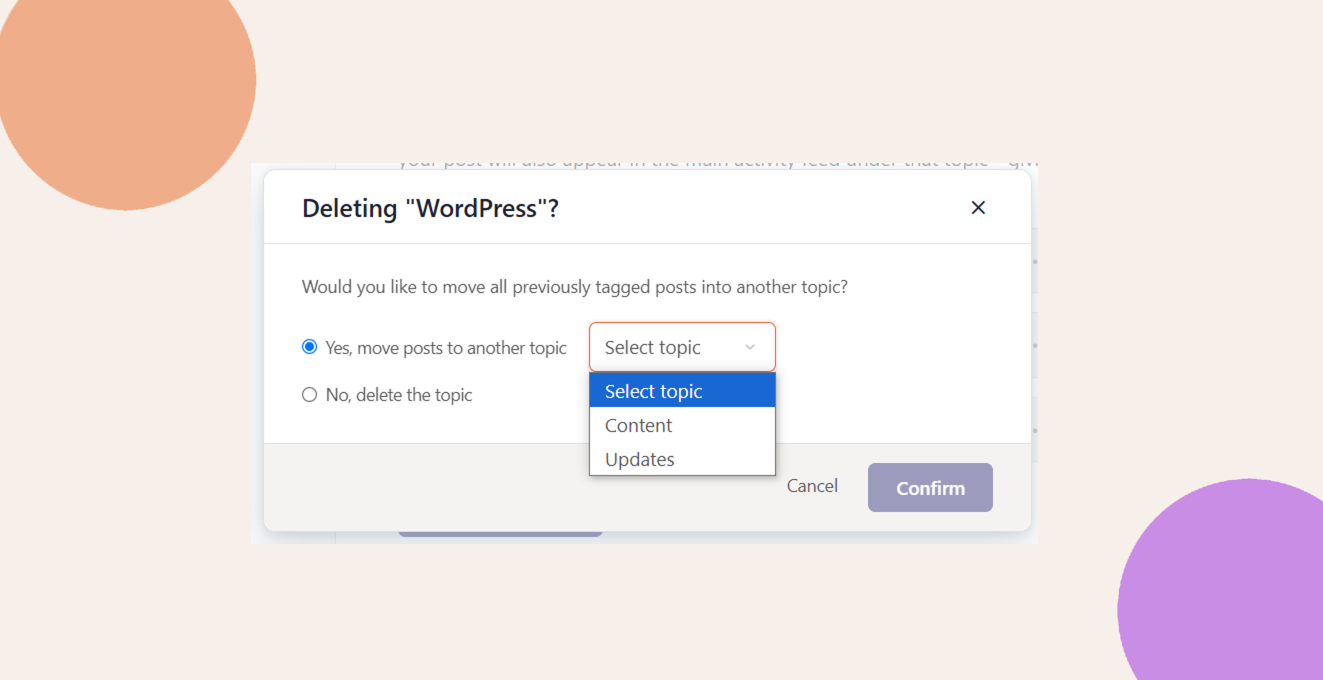The image size is (1323, 680).
Task: Choose 'Updates' from the topic list
Action: [682, 459]
